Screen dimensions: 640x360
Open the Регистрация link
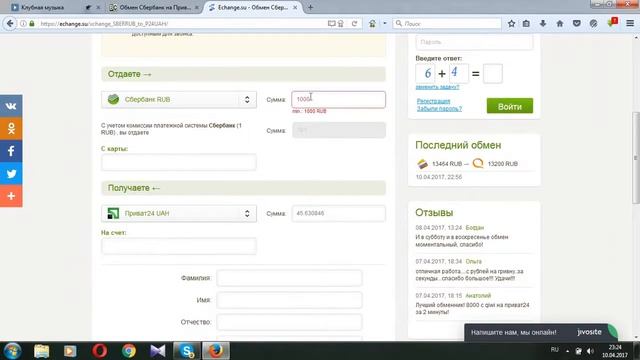[x=433, y=101]
